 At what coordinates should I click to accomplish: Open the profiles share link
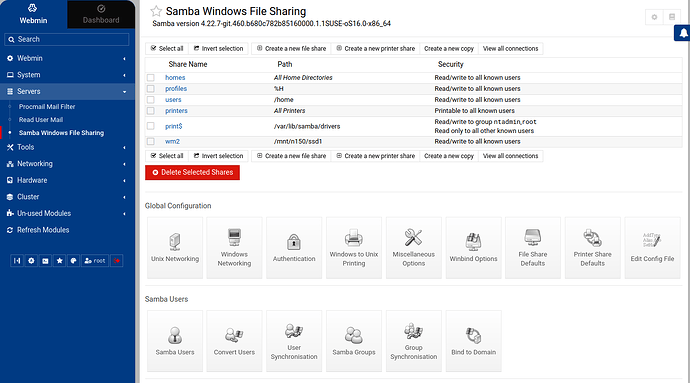[176, 88]
